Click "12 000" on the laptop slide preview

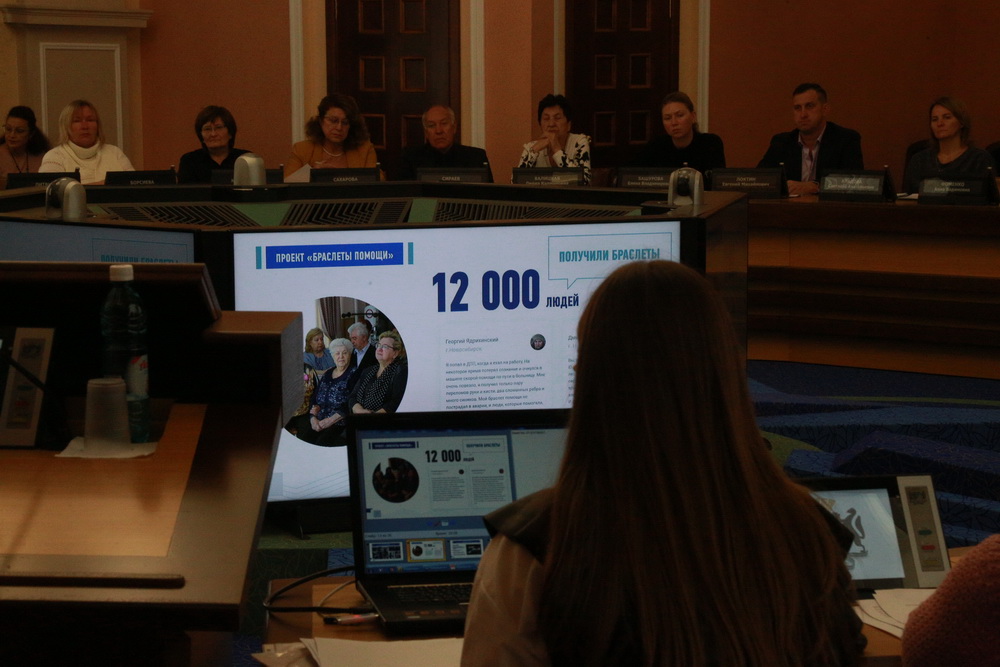pos(442,456)
